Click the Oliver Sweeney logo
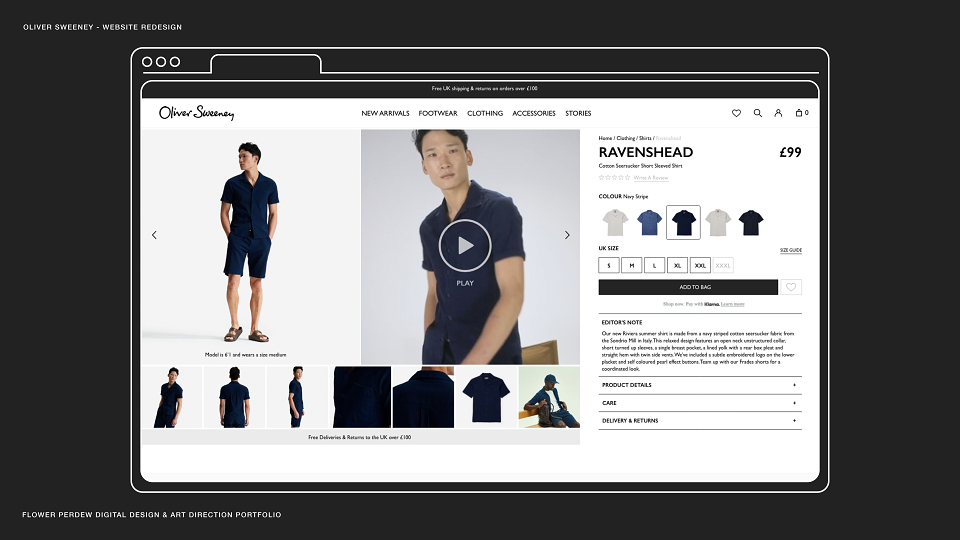 coord(196,113)
